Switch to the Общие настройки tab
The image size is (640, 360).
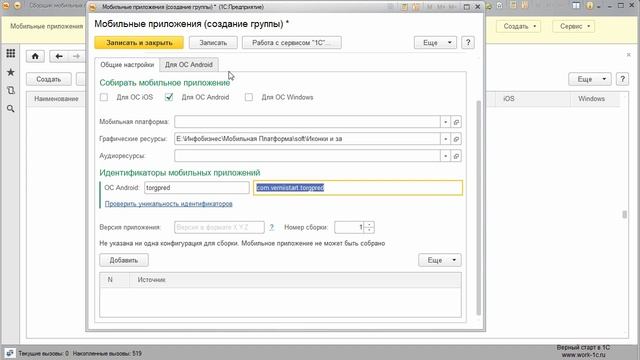click(x=127, y=64)
